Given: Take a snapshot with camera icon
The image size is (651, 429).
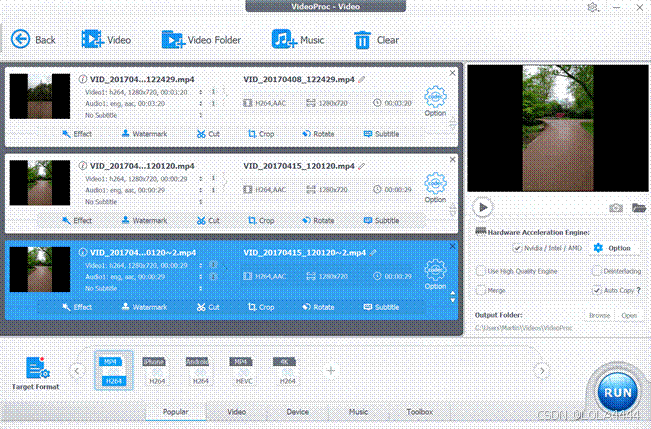Looking at the screenshot, I should (x=616, y=208).
